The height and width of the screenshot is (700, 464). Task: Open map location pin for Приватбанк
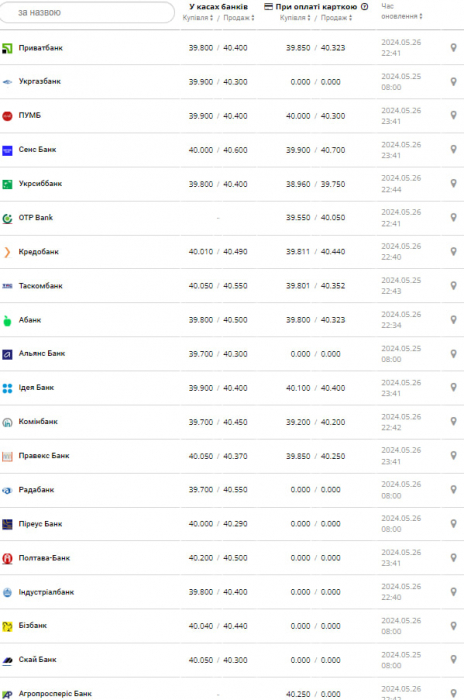click(x=453, y=47)
